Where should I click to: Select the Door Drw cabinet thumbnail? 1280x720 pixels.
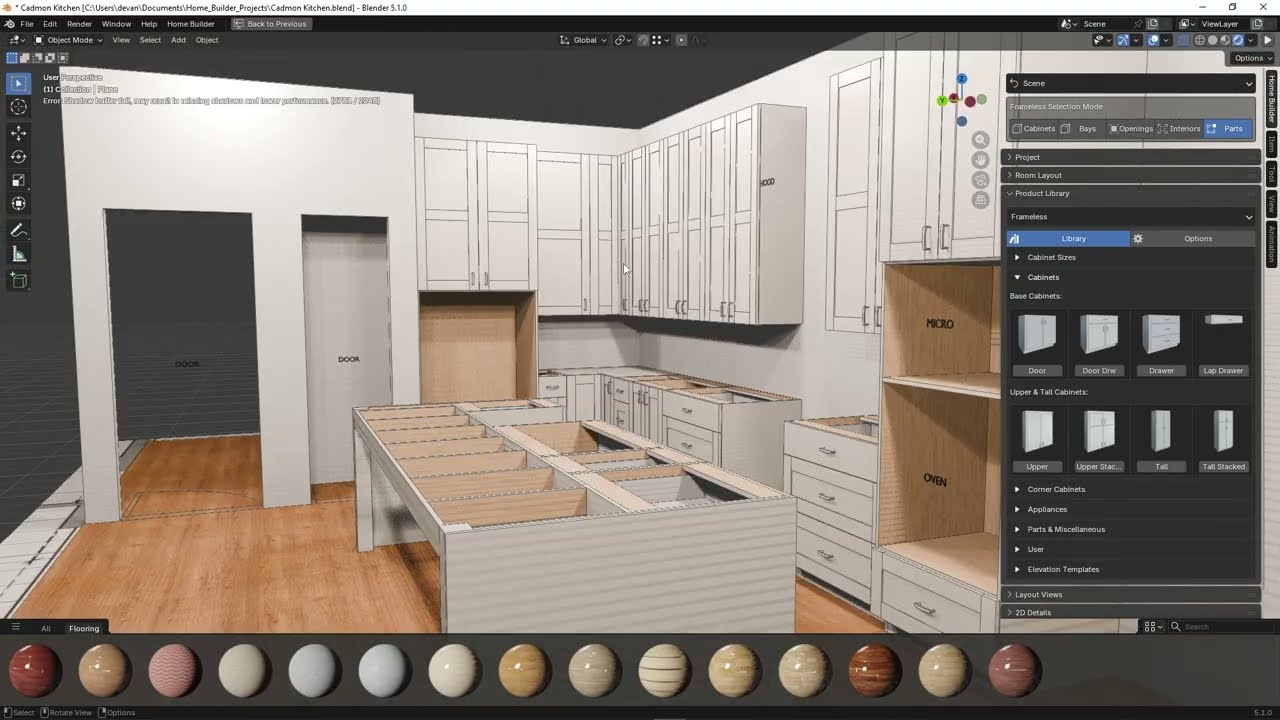1099,342
